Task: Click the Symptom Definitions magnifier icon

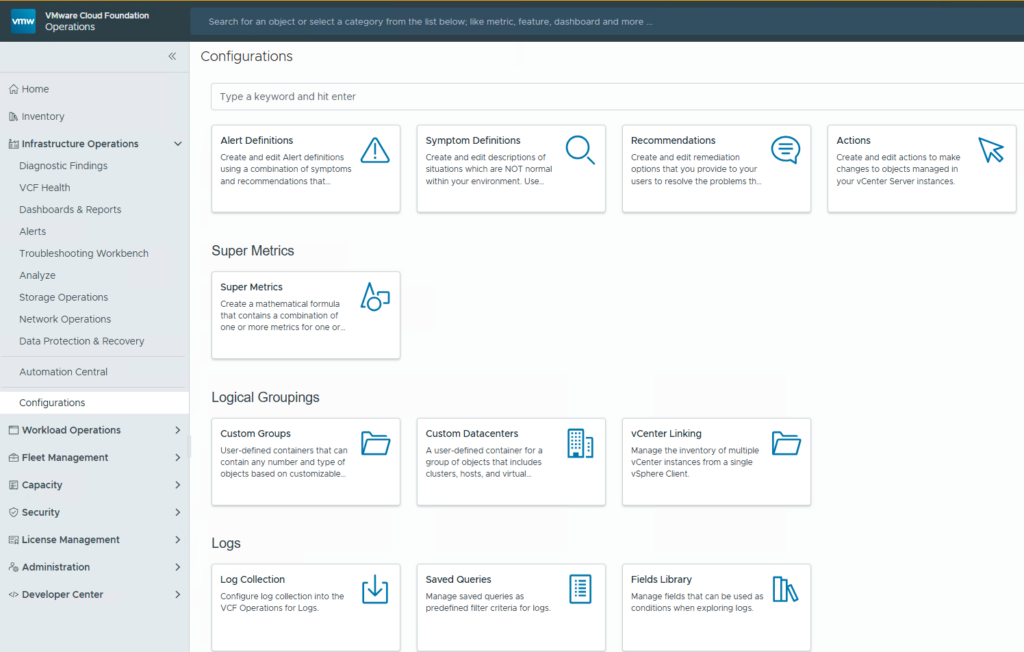Action: [580, 150]
